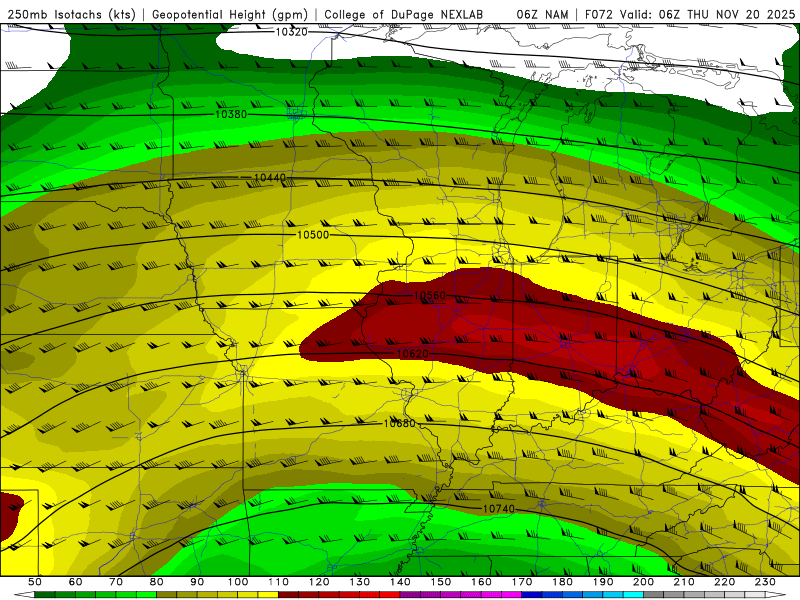800x600 pixels.
Task: Click the 10380 height contour label
Action: [x=231, y=114]
